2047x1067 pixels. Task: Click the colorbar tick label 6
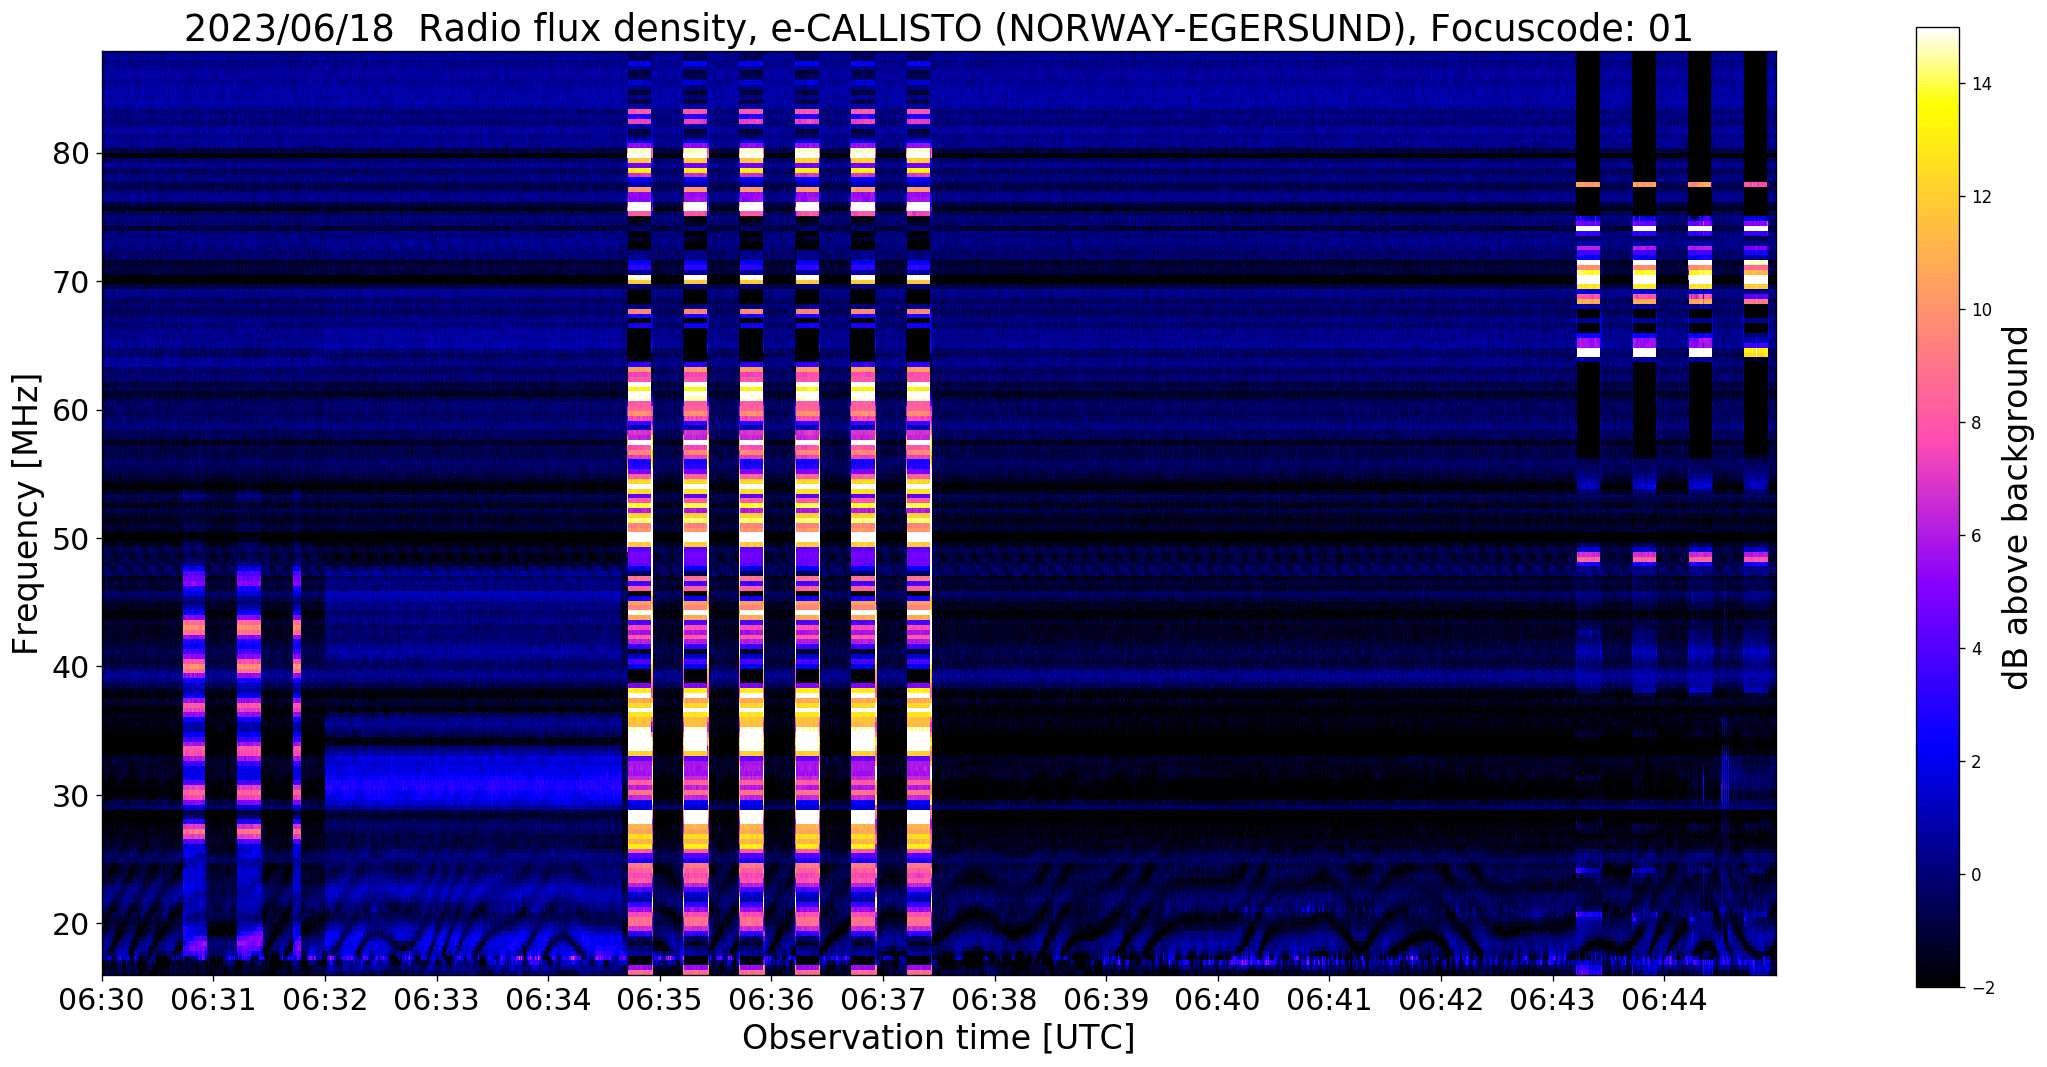1976,536
